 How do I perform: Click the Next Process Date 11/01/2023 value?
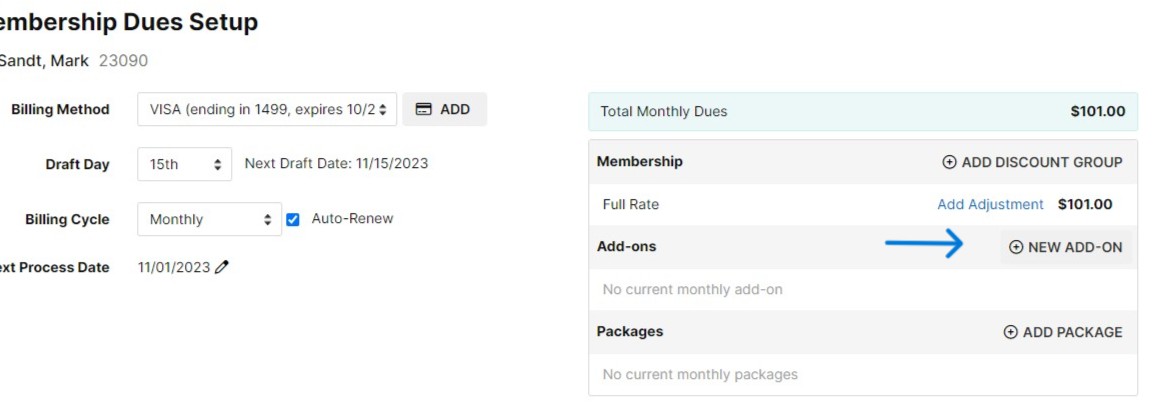tap(174, 268)
